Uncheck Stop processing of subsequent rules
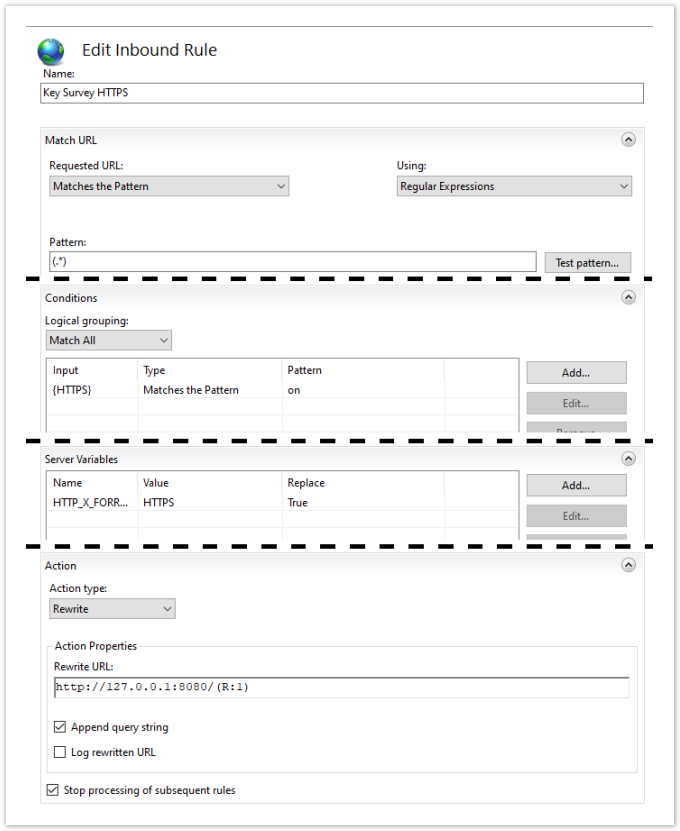This screenshot has width=680, height=831. coord(53,790)
